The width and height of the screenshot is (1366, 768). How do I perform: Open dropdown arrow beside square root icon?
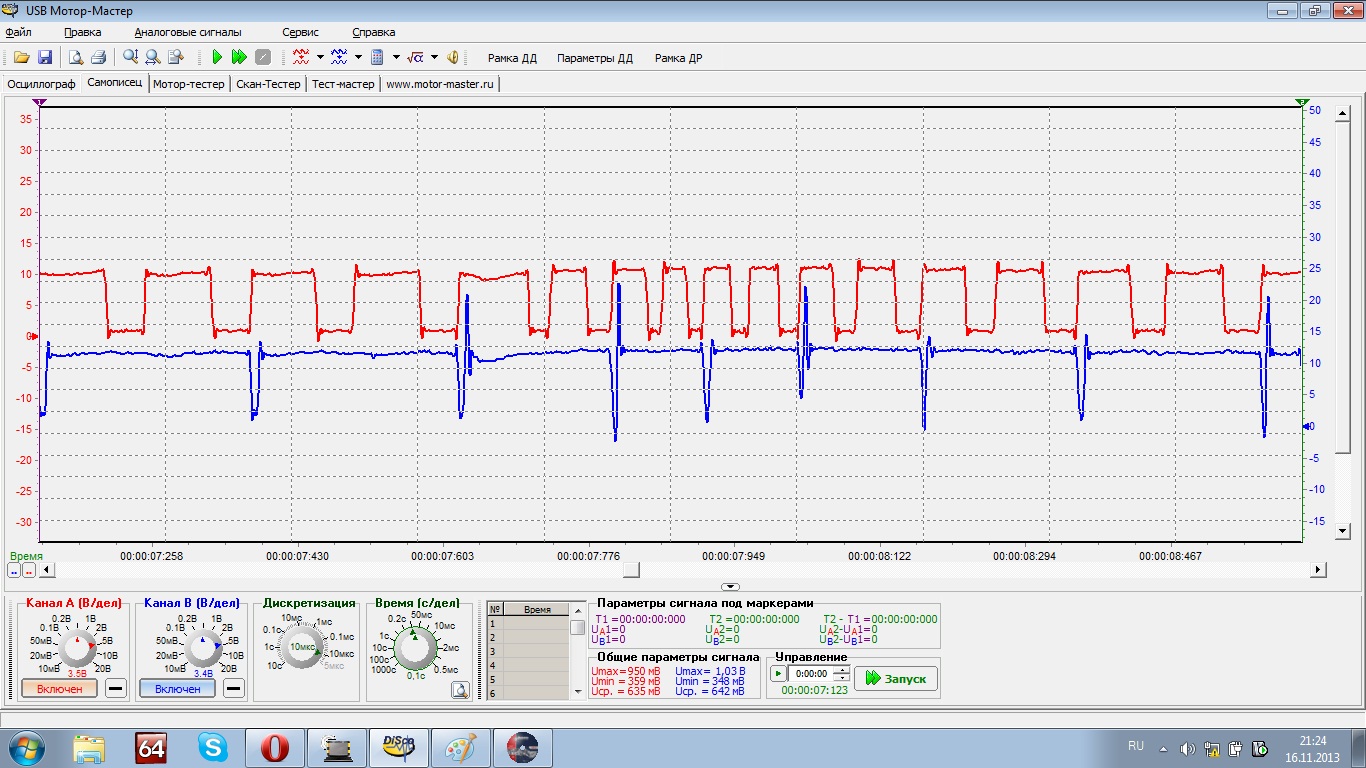click(435, 57)
